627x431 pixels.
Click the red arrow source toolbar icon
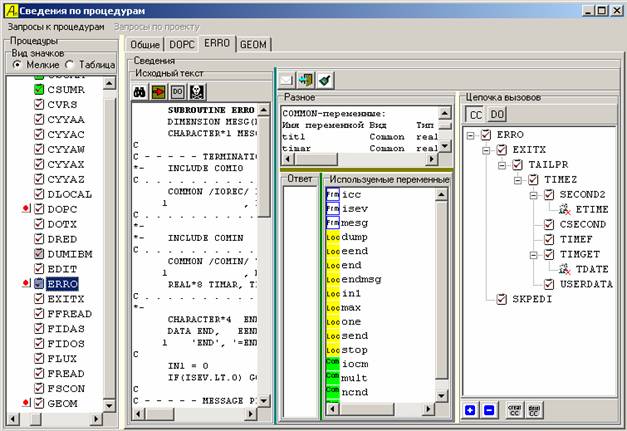tap(159, 92)
